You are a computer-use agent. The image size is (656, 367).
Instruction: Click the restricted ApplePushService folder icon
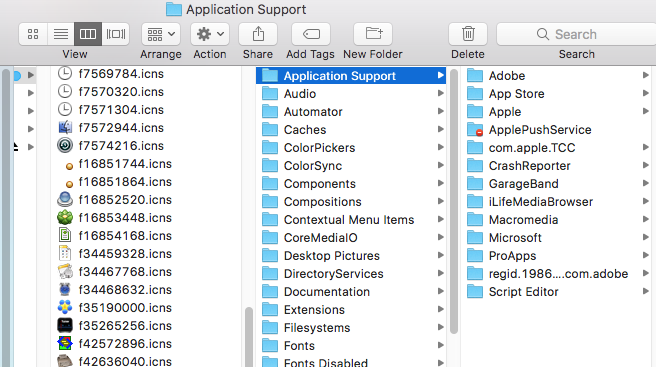coord(475,130)
